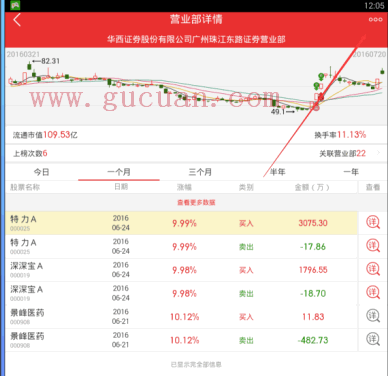View details icon for 深深宝A sell row

pos(373,293)
